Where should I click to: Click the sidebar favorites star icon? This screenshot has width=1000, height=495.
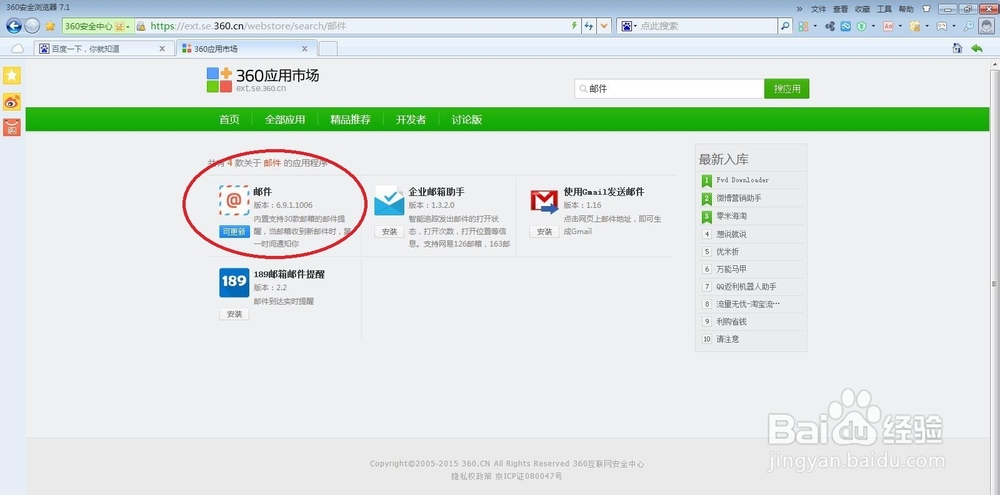pyautogui.click(x=12, y=75)
